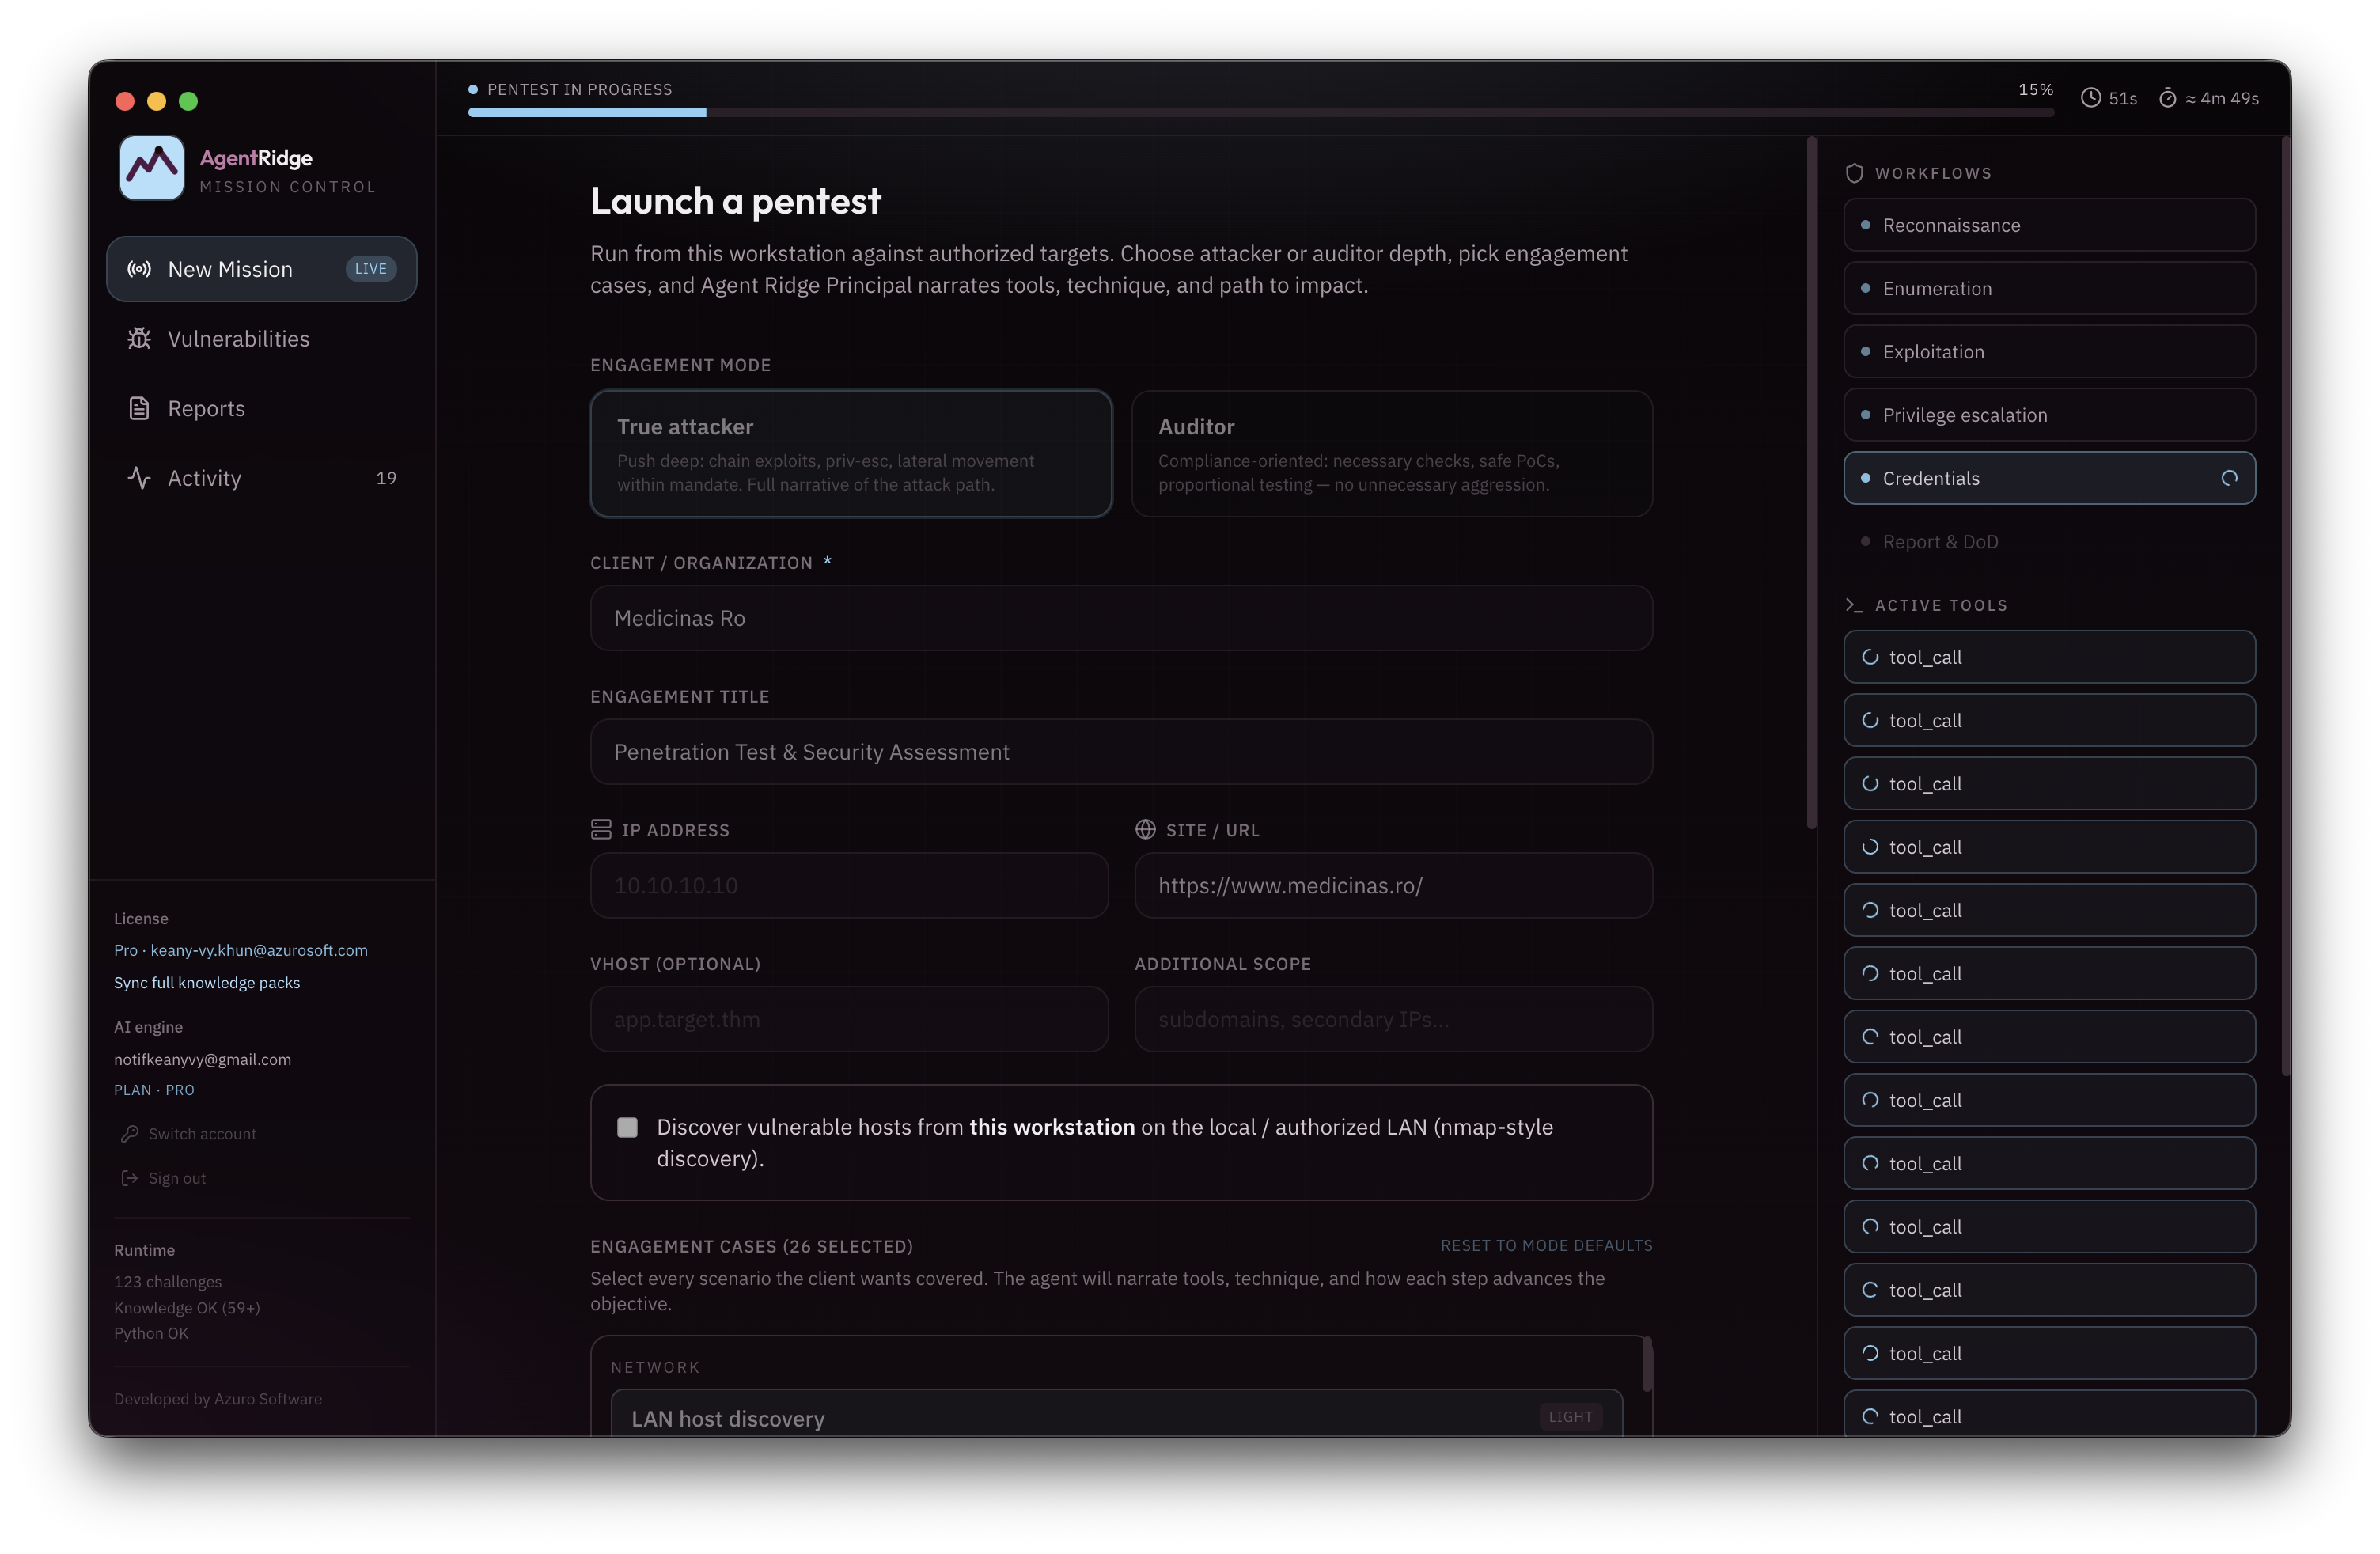Click the AgentRidge mountain logo icon
The width and height of the screenshot is (2380, 1554).
[x=151, y=168]
